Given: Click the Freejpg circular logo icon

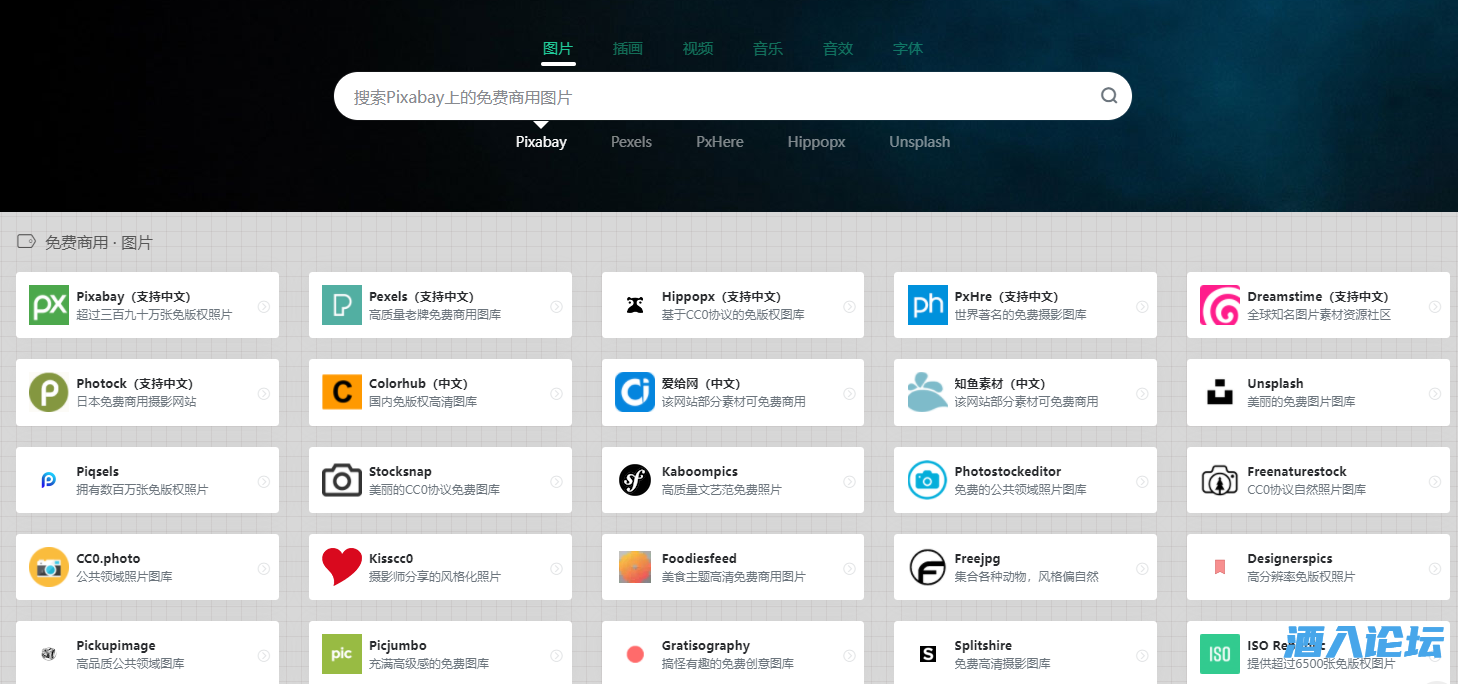Looking at the screenshot, I should click(927, 567).
